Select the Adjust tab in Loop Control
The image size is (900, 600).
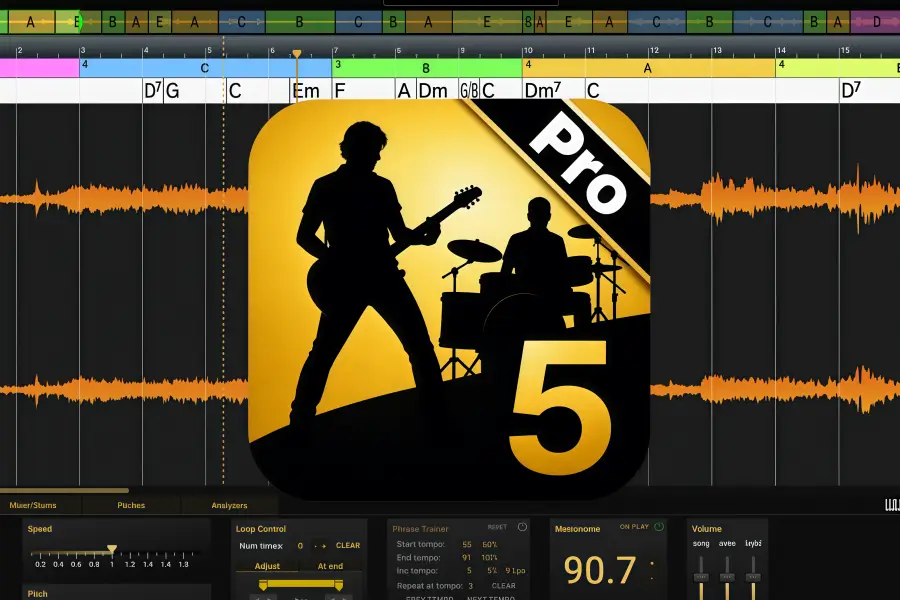click(x=267, y=566)
